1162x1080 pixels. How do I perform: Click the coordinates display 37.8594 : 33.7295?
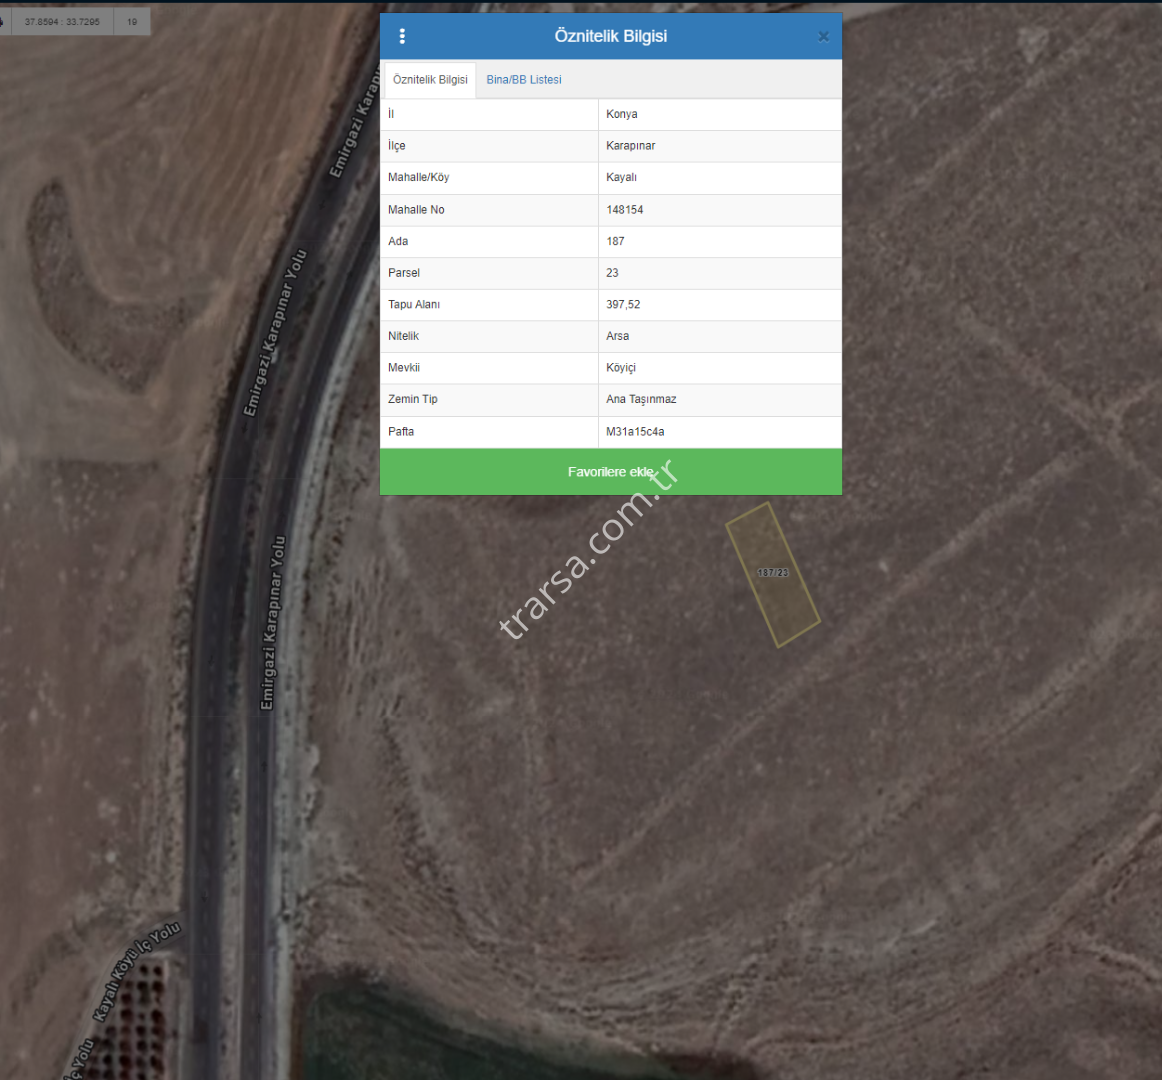(62, 22)
